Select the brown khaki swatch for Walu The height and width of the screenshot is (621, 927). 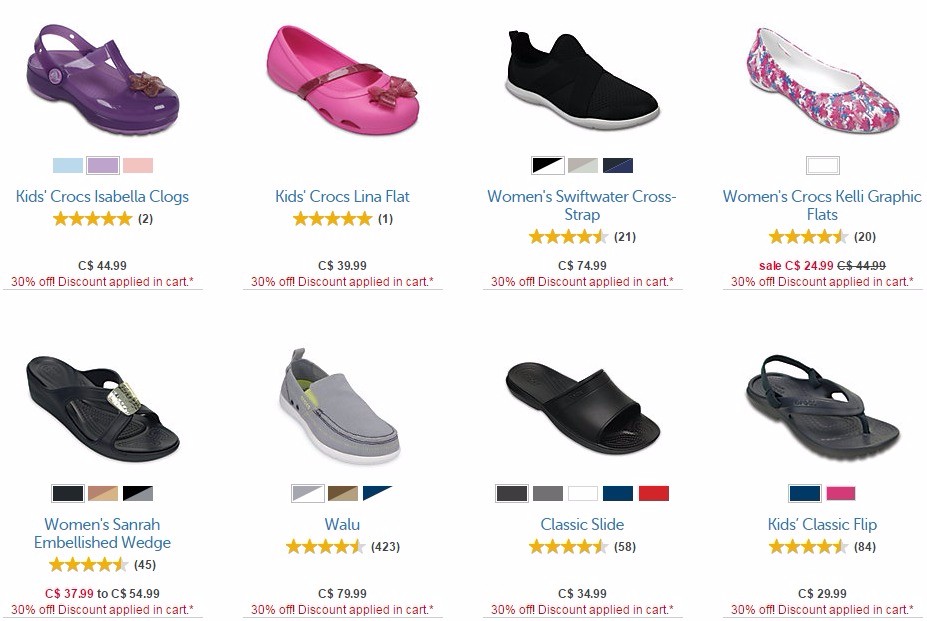click(x=342, y=493)
